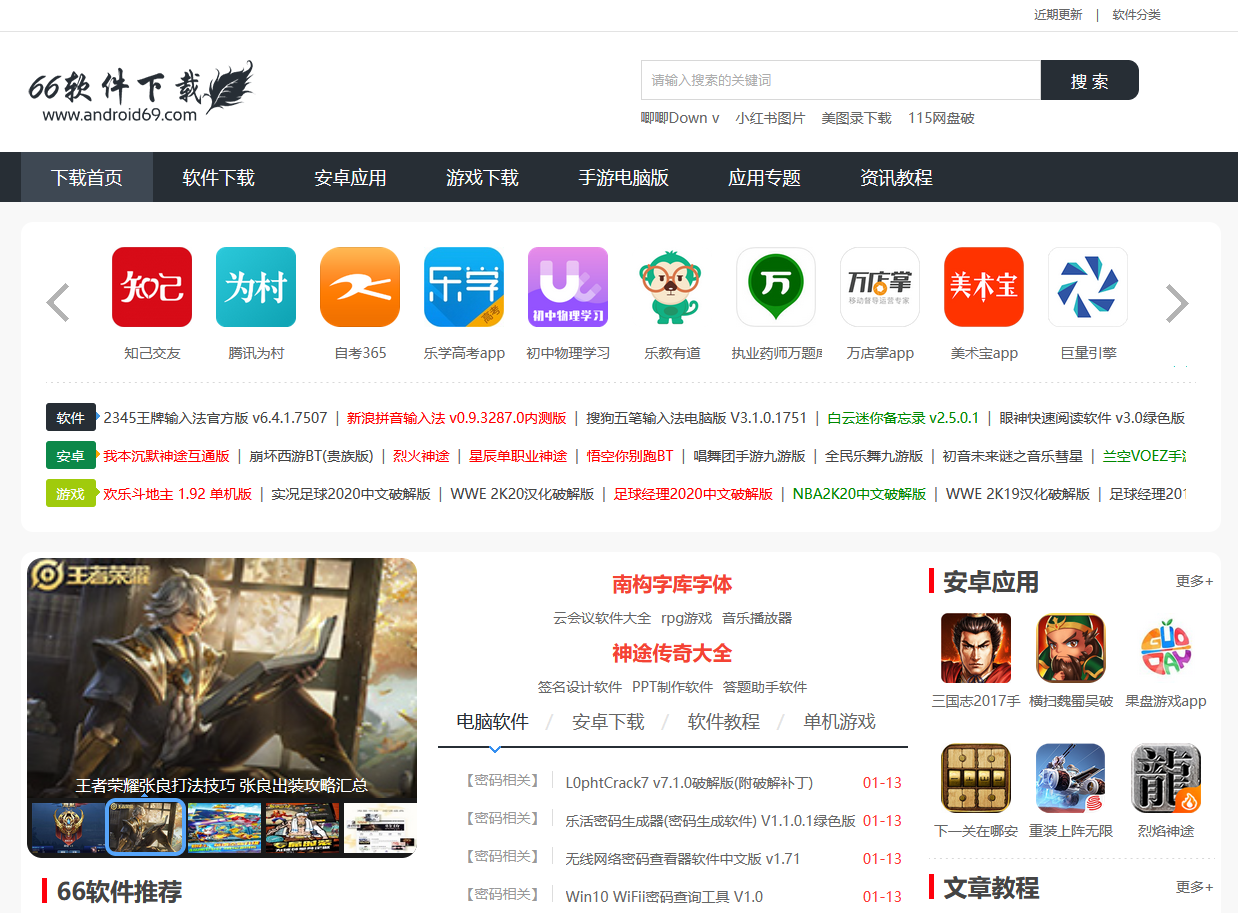Open the 自考365 app icon
The height and width of the screenshot is (913, 1238).
360,287
